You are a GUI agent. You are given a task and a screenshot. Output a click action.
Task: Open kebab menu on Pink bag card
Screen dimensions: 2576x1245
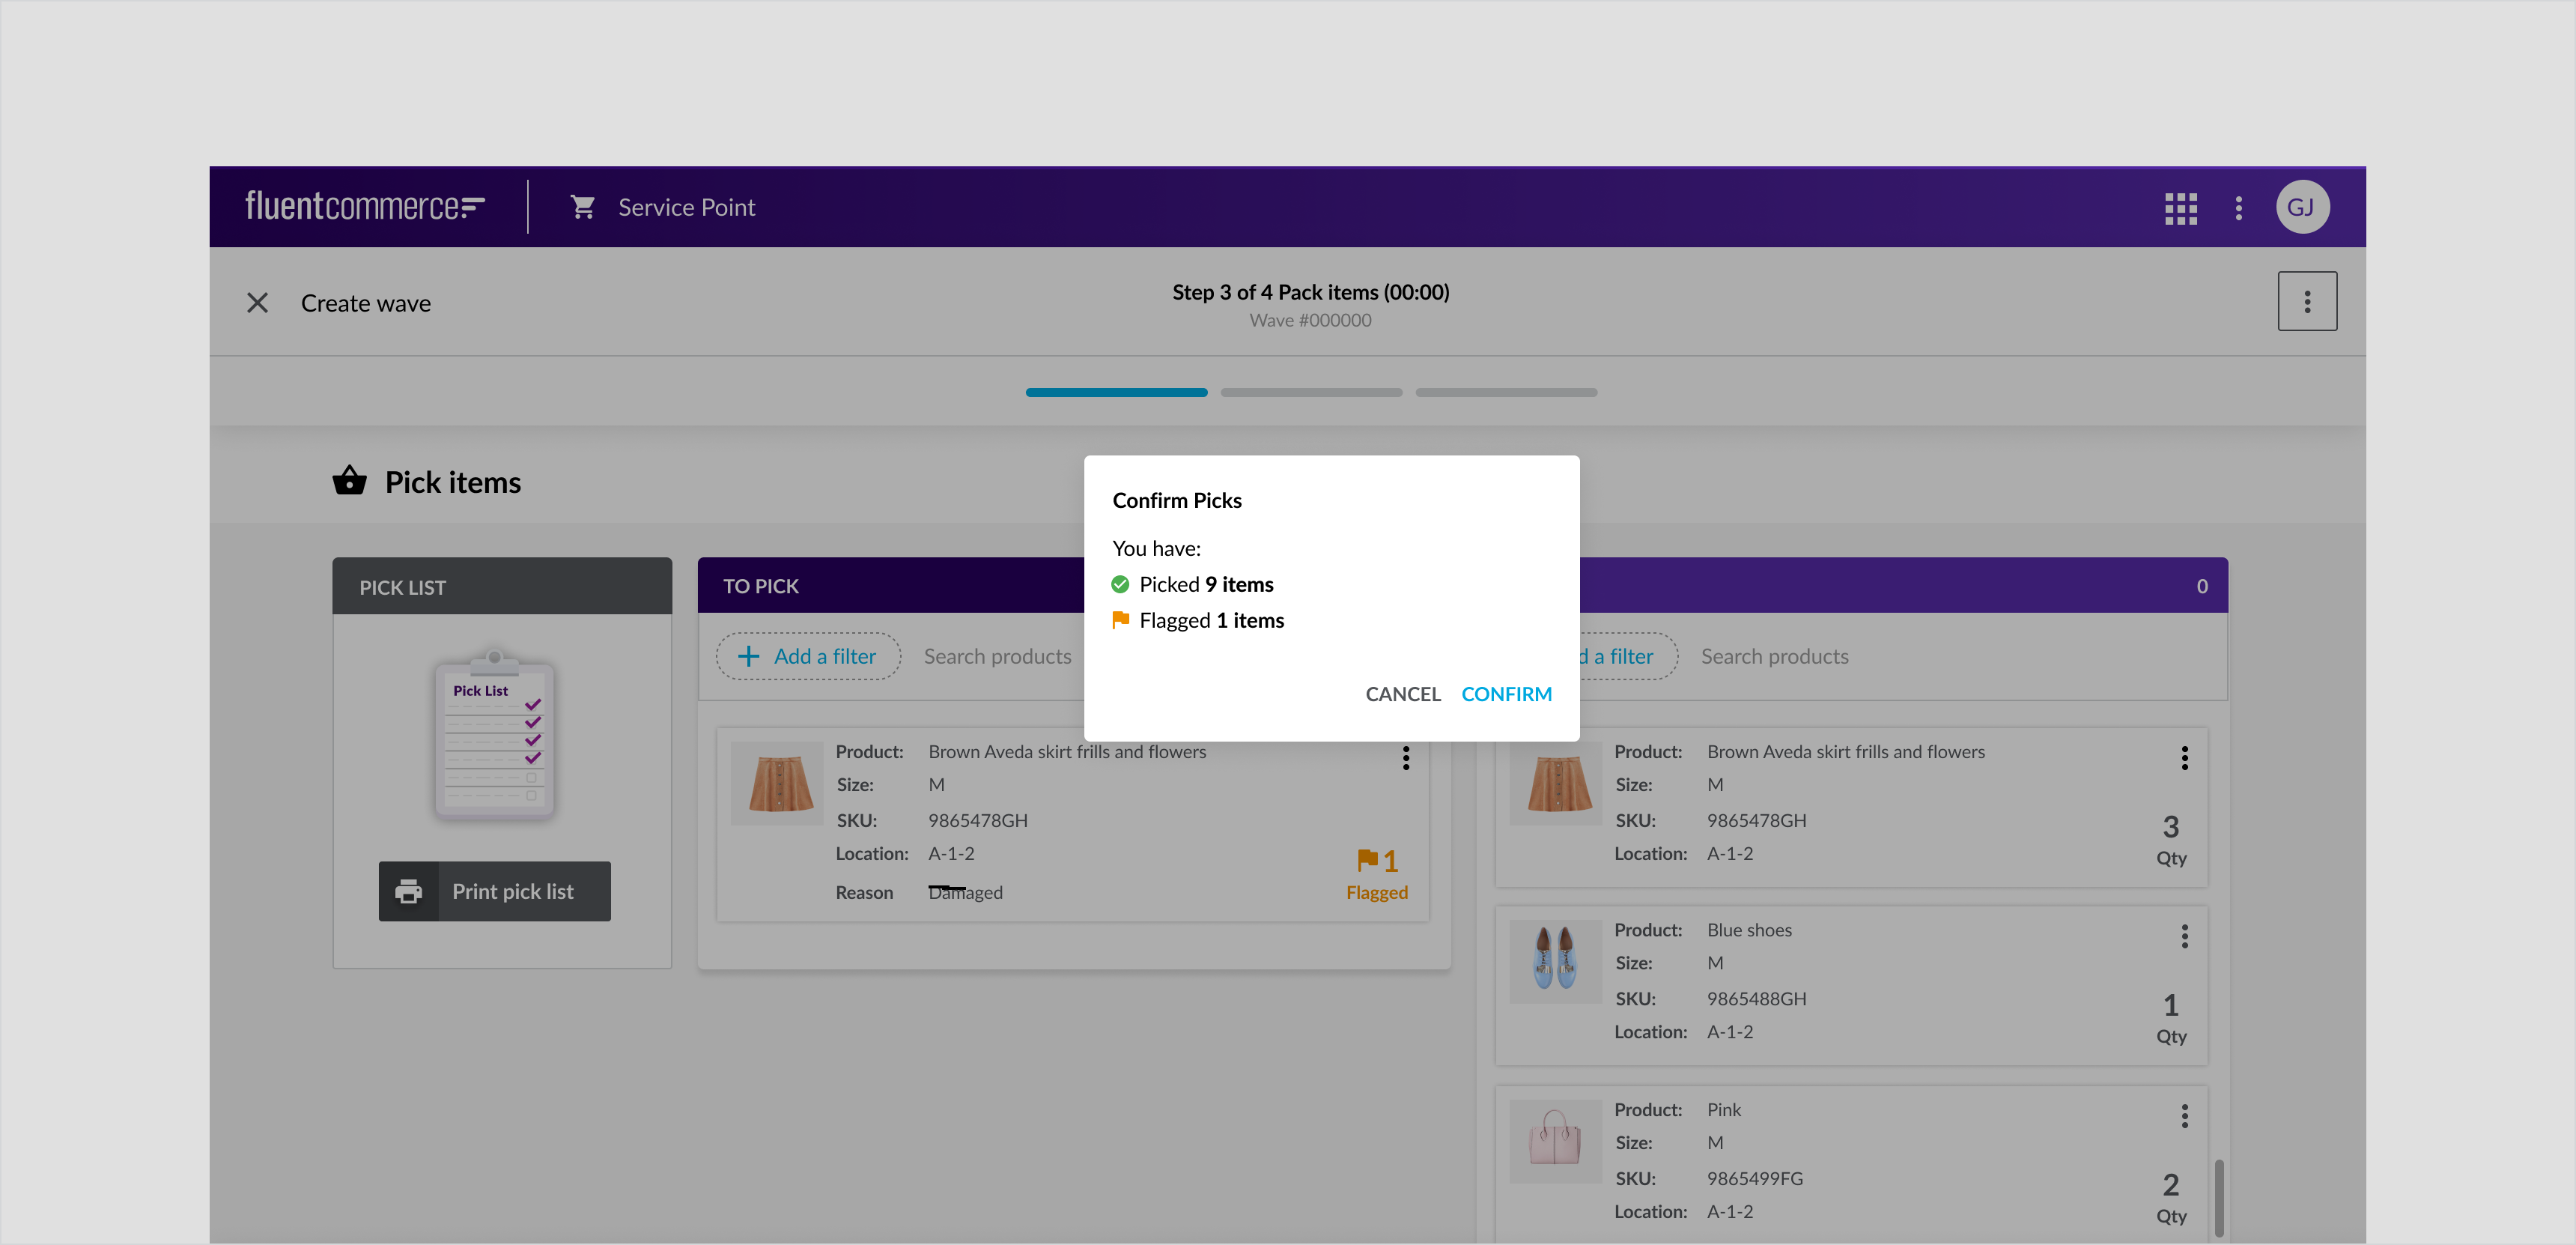[2184, 1115]
